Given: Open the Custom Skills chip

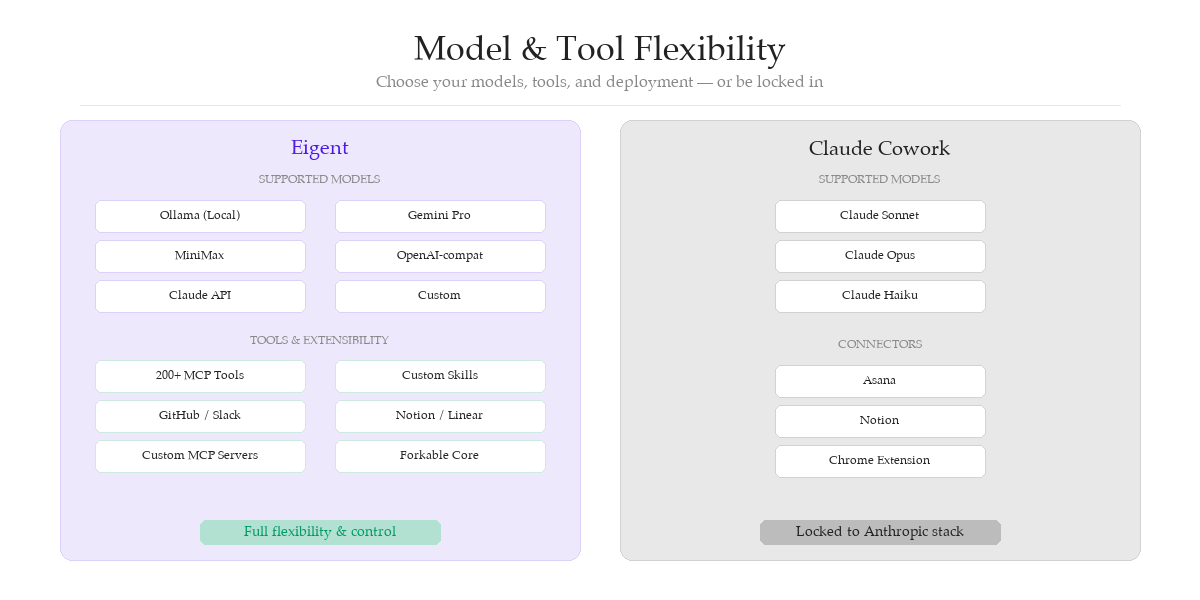Looking at the screenshot, I should coord(440,376).
